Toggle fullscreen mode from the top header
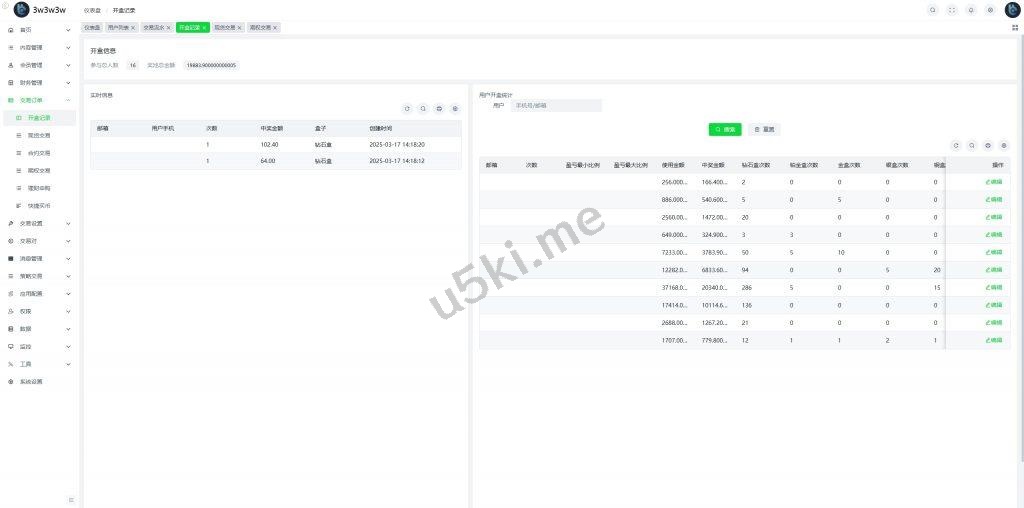Image resolution: width=1024 pixels, height=508 pixels. (952, 10)
